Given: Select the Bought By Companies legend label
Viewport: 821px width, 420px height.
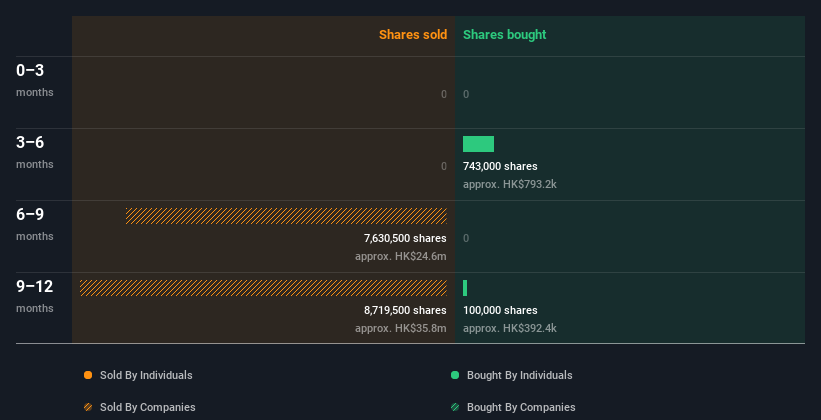Looking at the screenshot, I should click(x=521, y=407).
